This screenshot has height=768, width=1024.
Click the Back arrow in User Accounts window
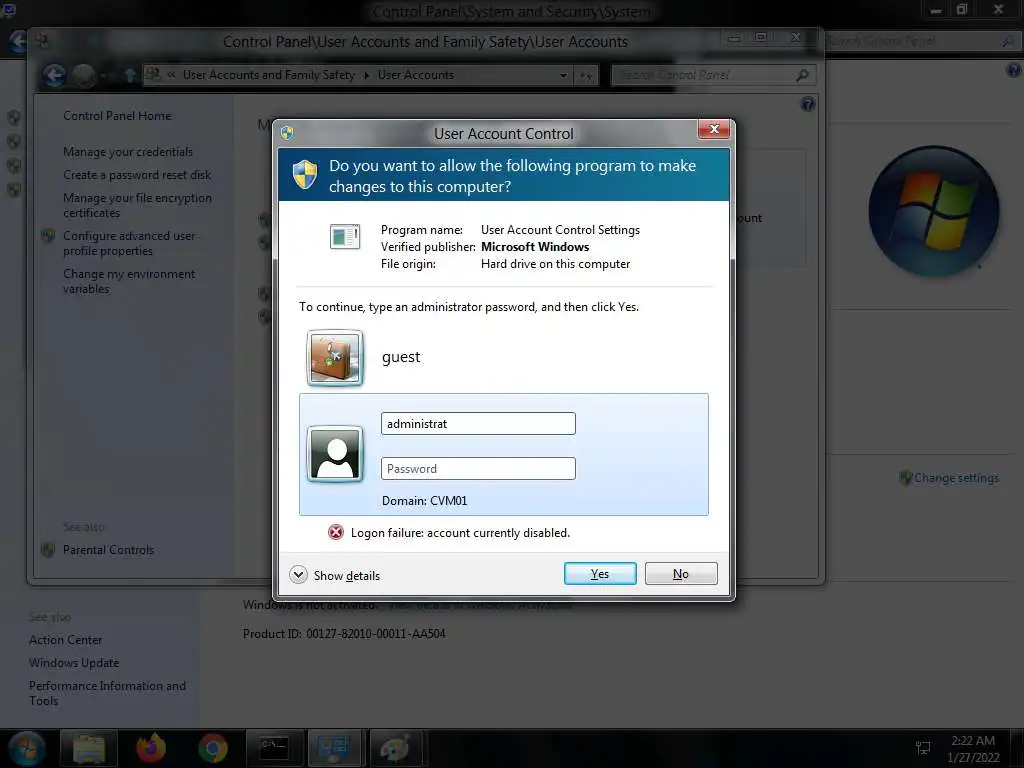point(55,76)
